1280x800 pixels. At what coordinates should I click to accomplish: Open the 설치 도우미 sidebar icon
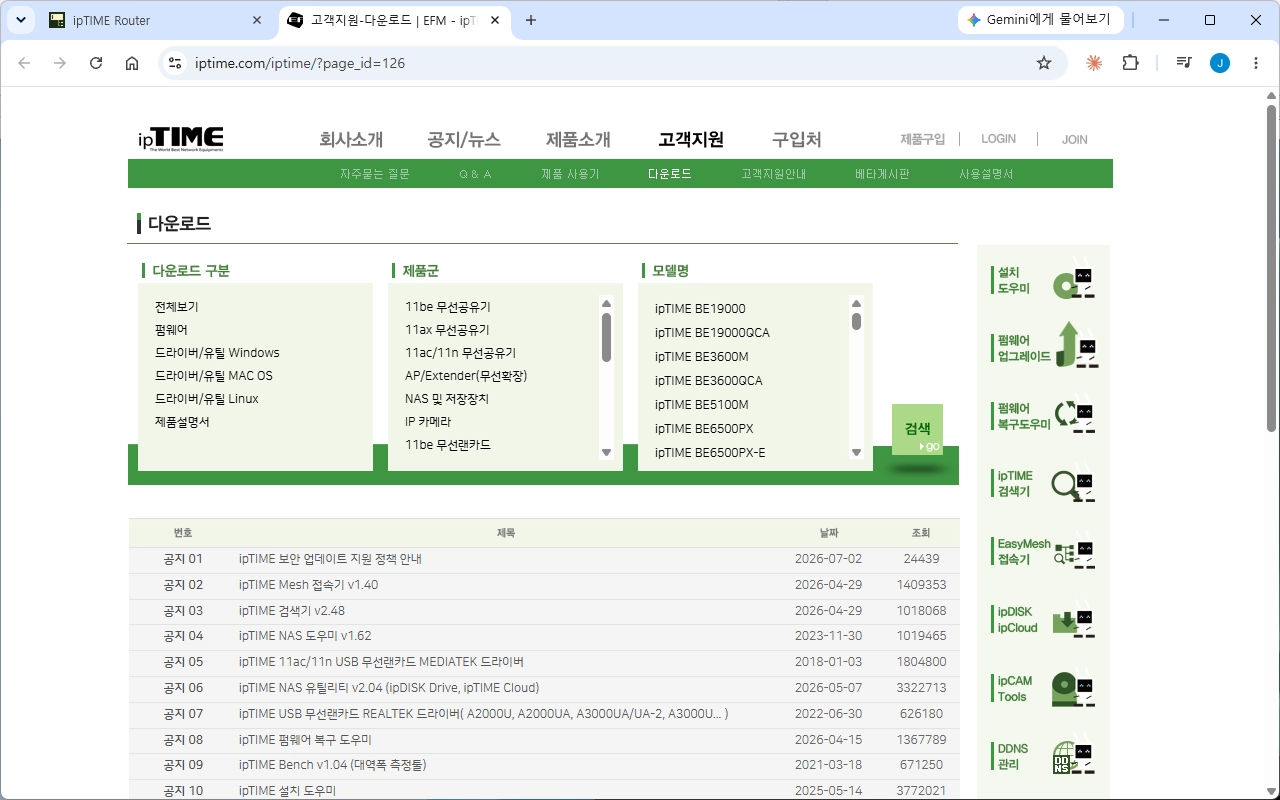coord(1043,280)
